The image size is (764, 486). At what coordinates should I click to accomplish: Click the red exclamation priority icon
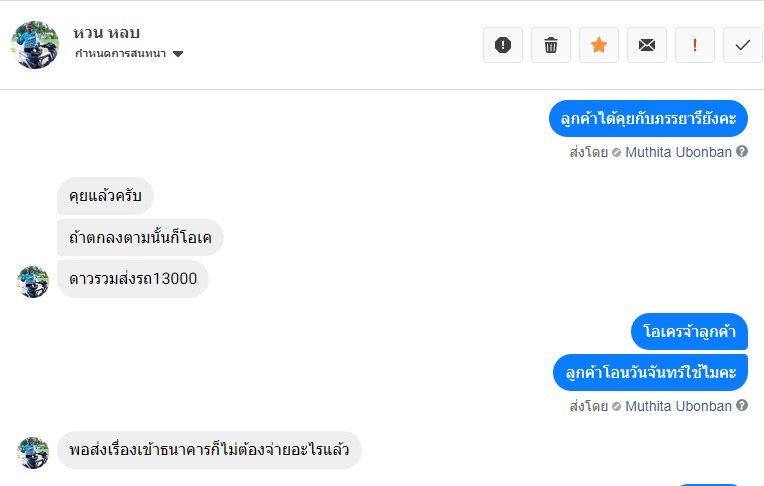coord(695,45)
